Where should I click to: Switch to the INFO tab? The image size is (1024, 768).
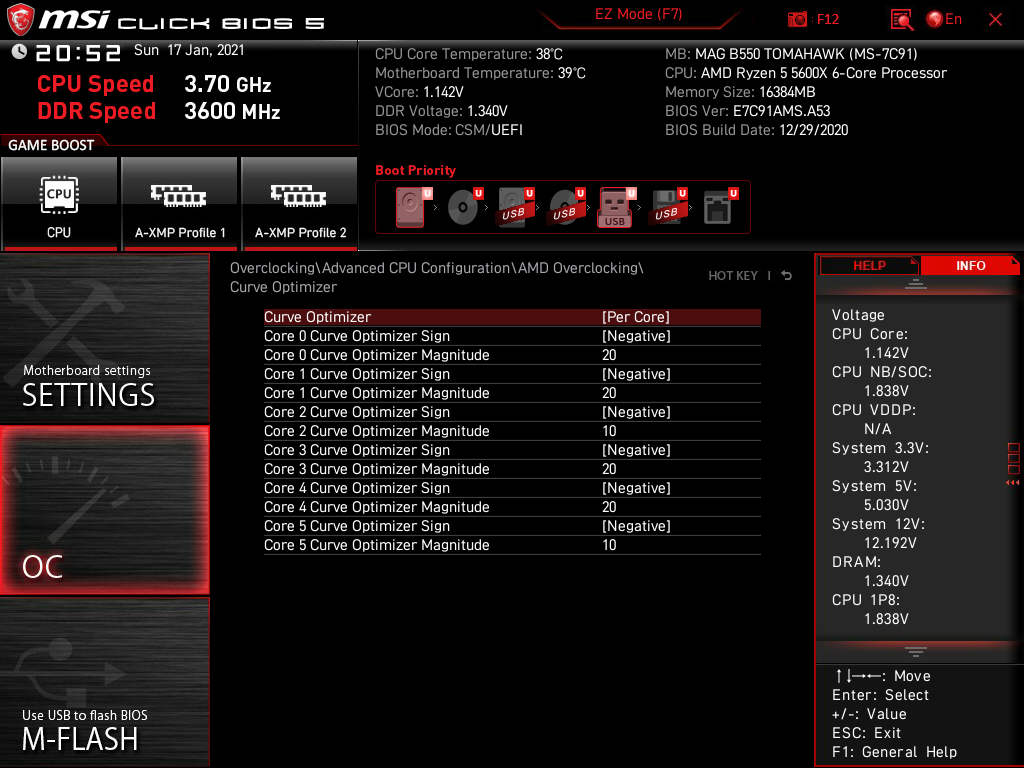(x=970, y=266)
